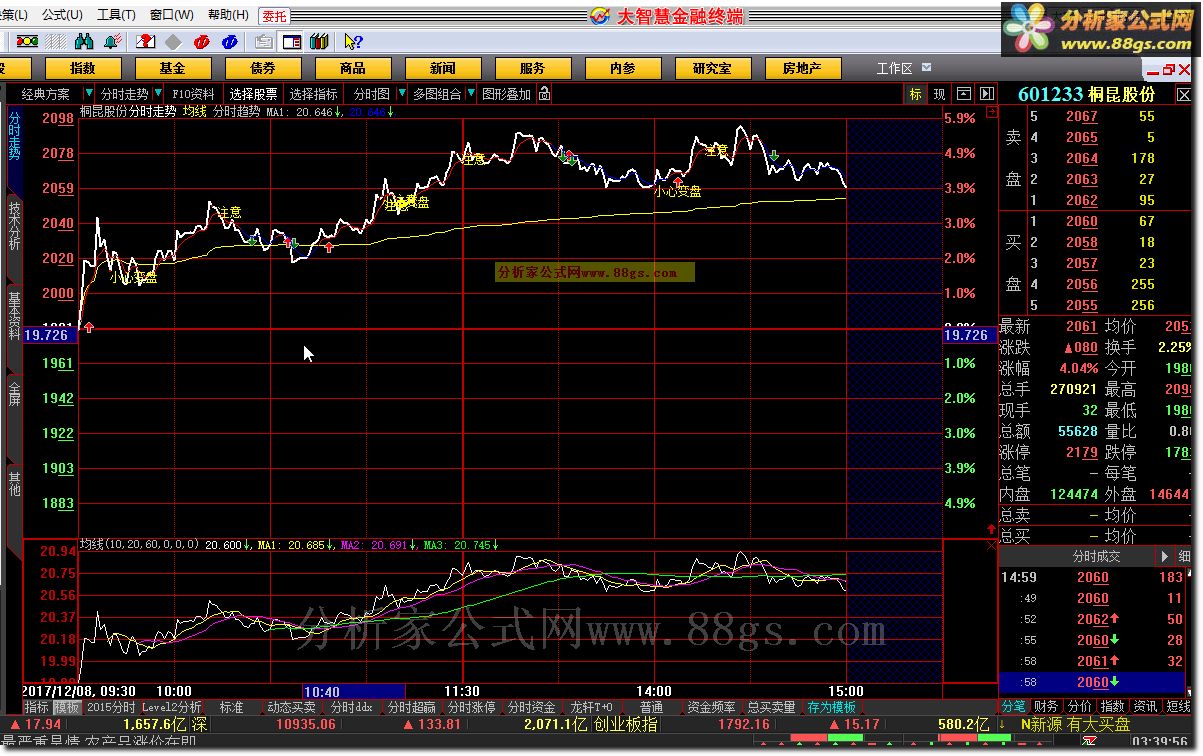Image resolution: width=1203 pixels, height=756 pixels.
Task: Open the 帮助(H) menu
Action: click(x=228, y=15)
